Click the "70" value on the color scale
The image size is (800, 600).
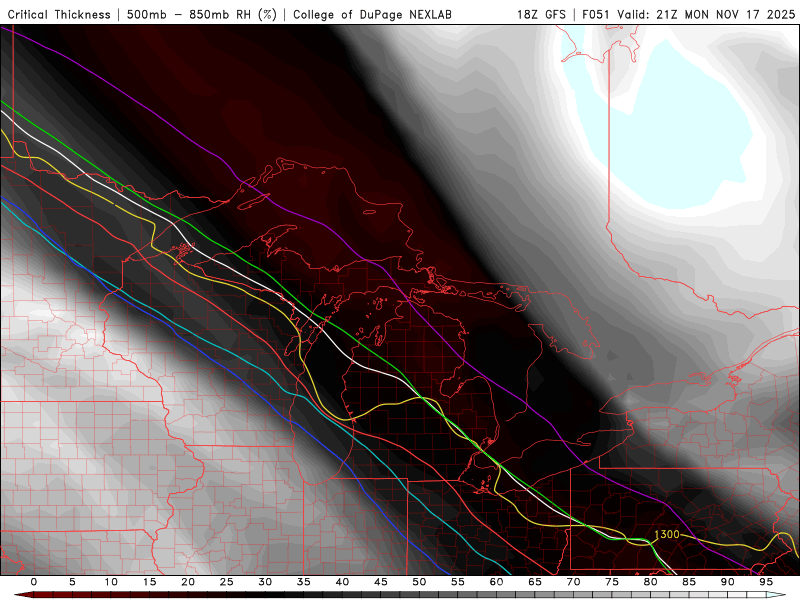tap(573, 582)
